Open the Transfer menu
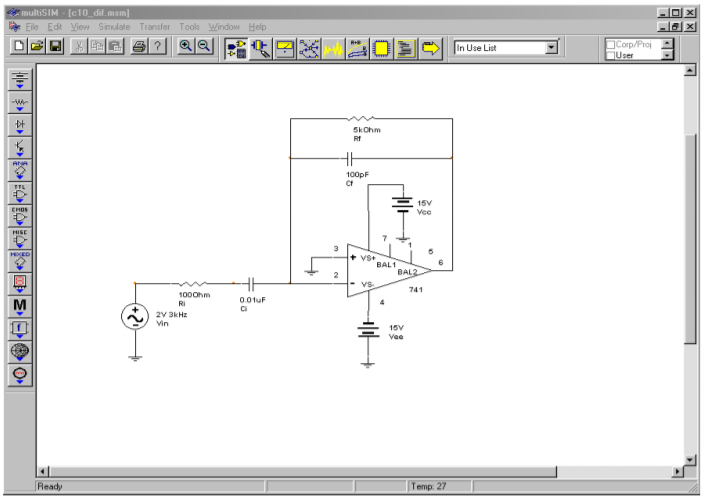This screenshot has width=705, height=500. coord(154,26)
